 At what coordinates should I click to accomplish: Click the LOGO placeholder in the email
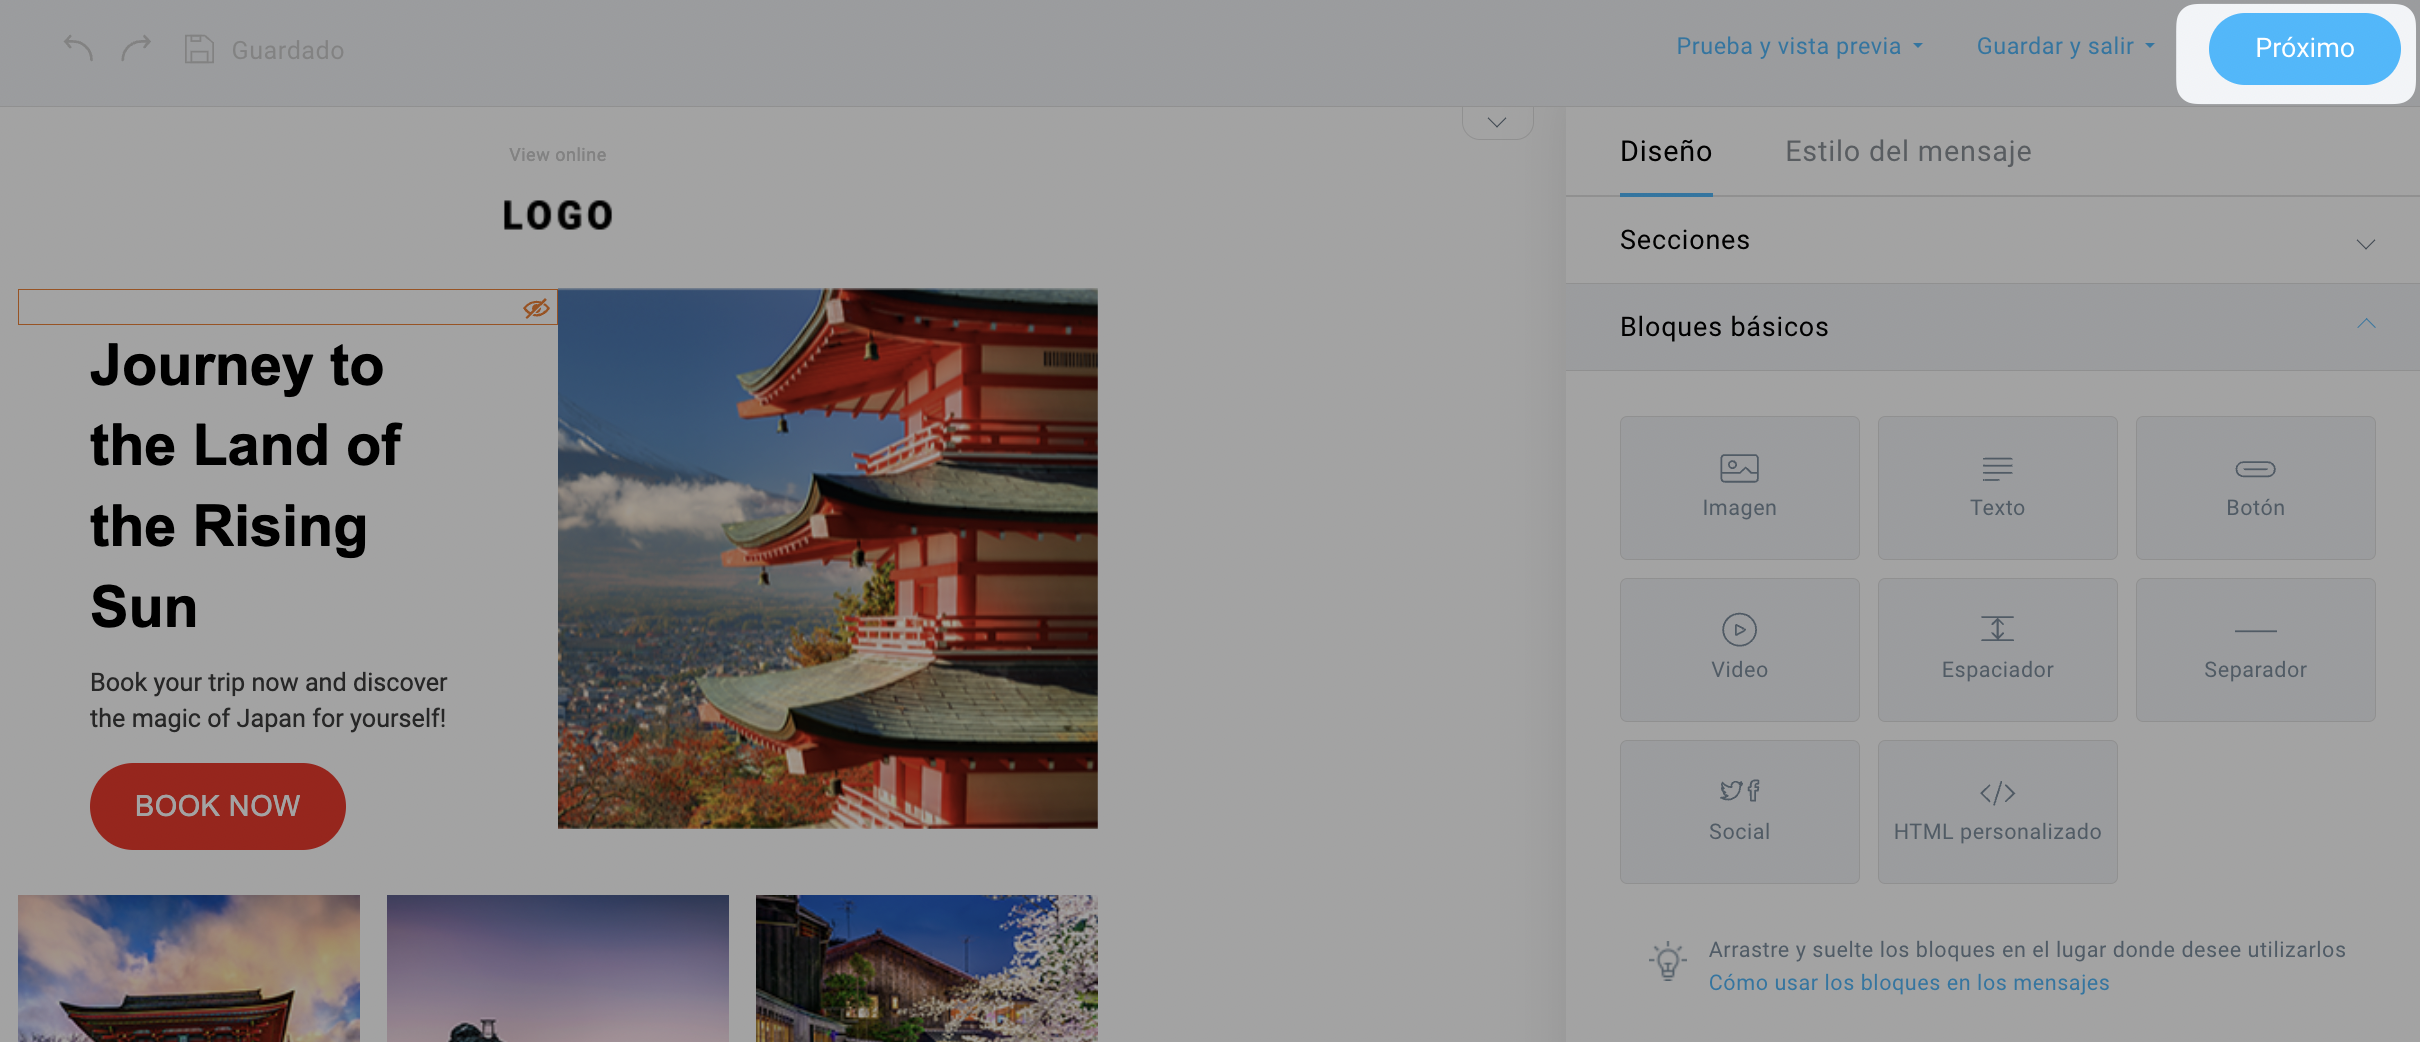point(557,215)
